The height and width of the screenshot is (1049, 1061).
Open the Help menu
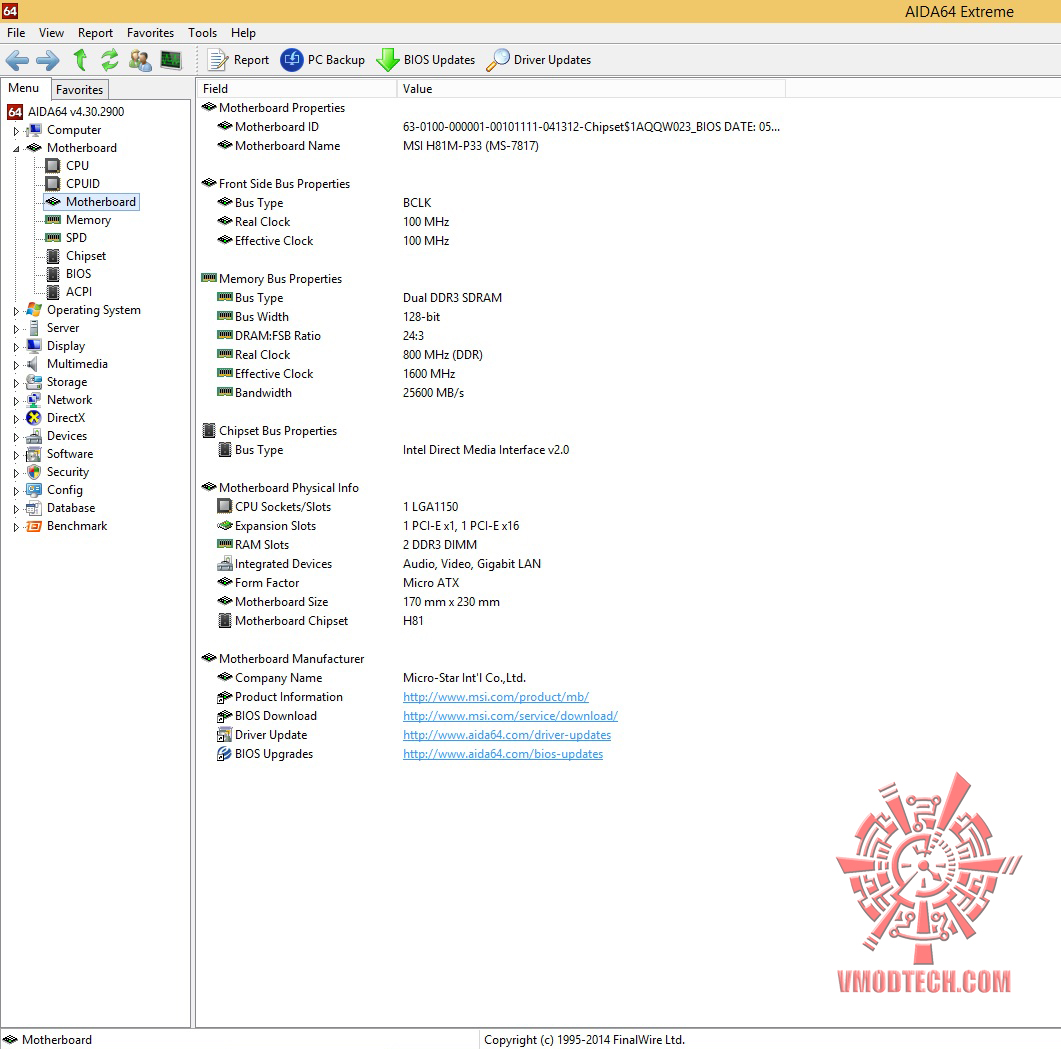[243, 32]
